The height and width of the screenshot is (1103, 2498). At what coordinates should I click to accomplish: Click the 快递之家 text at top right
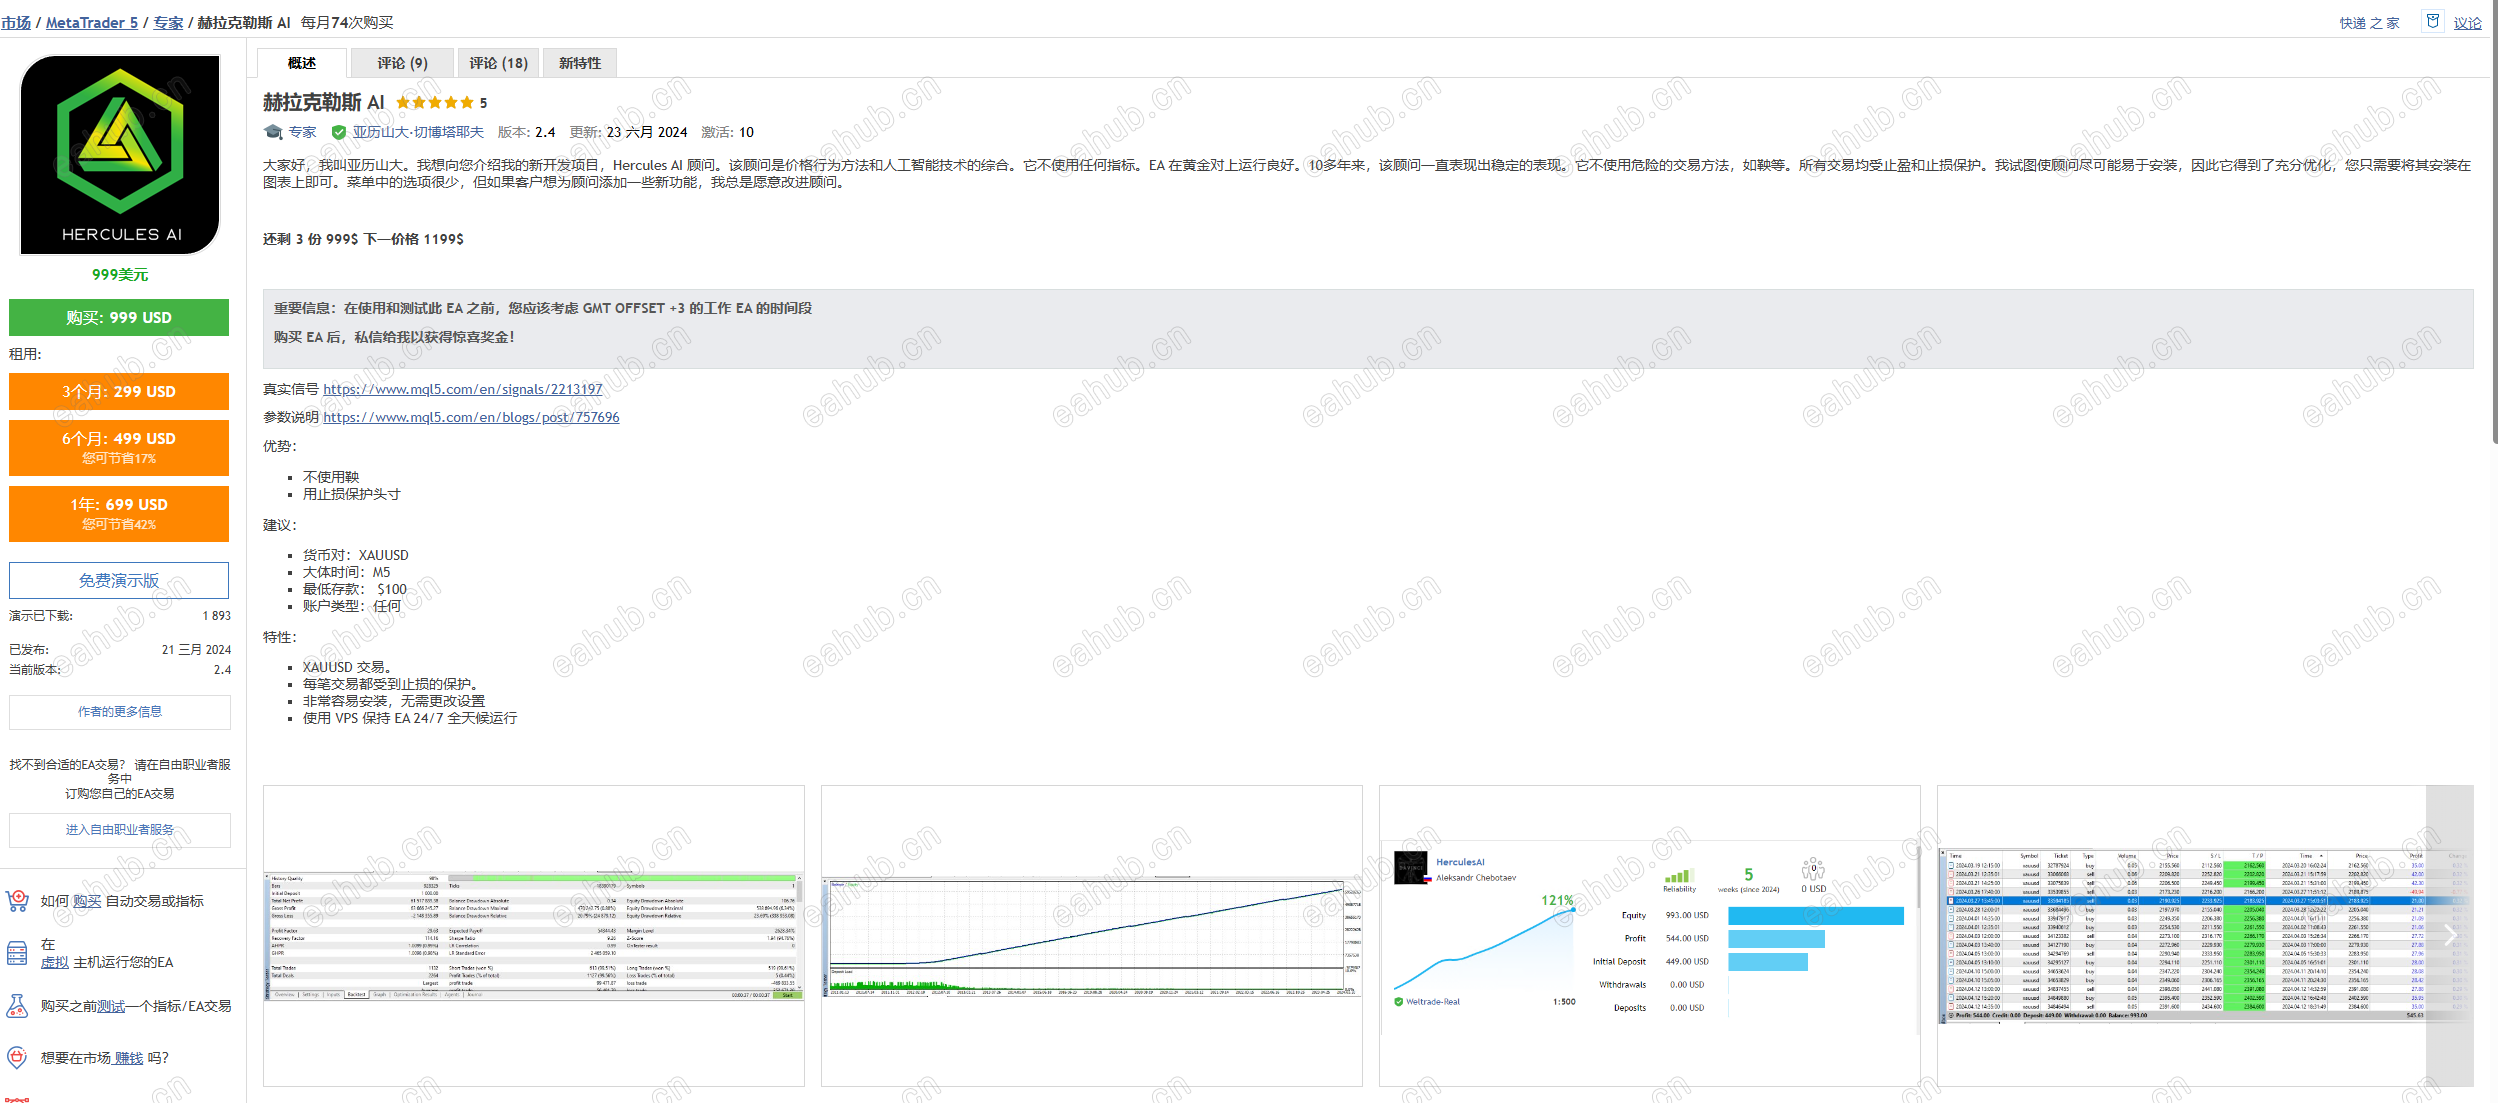2369,23
